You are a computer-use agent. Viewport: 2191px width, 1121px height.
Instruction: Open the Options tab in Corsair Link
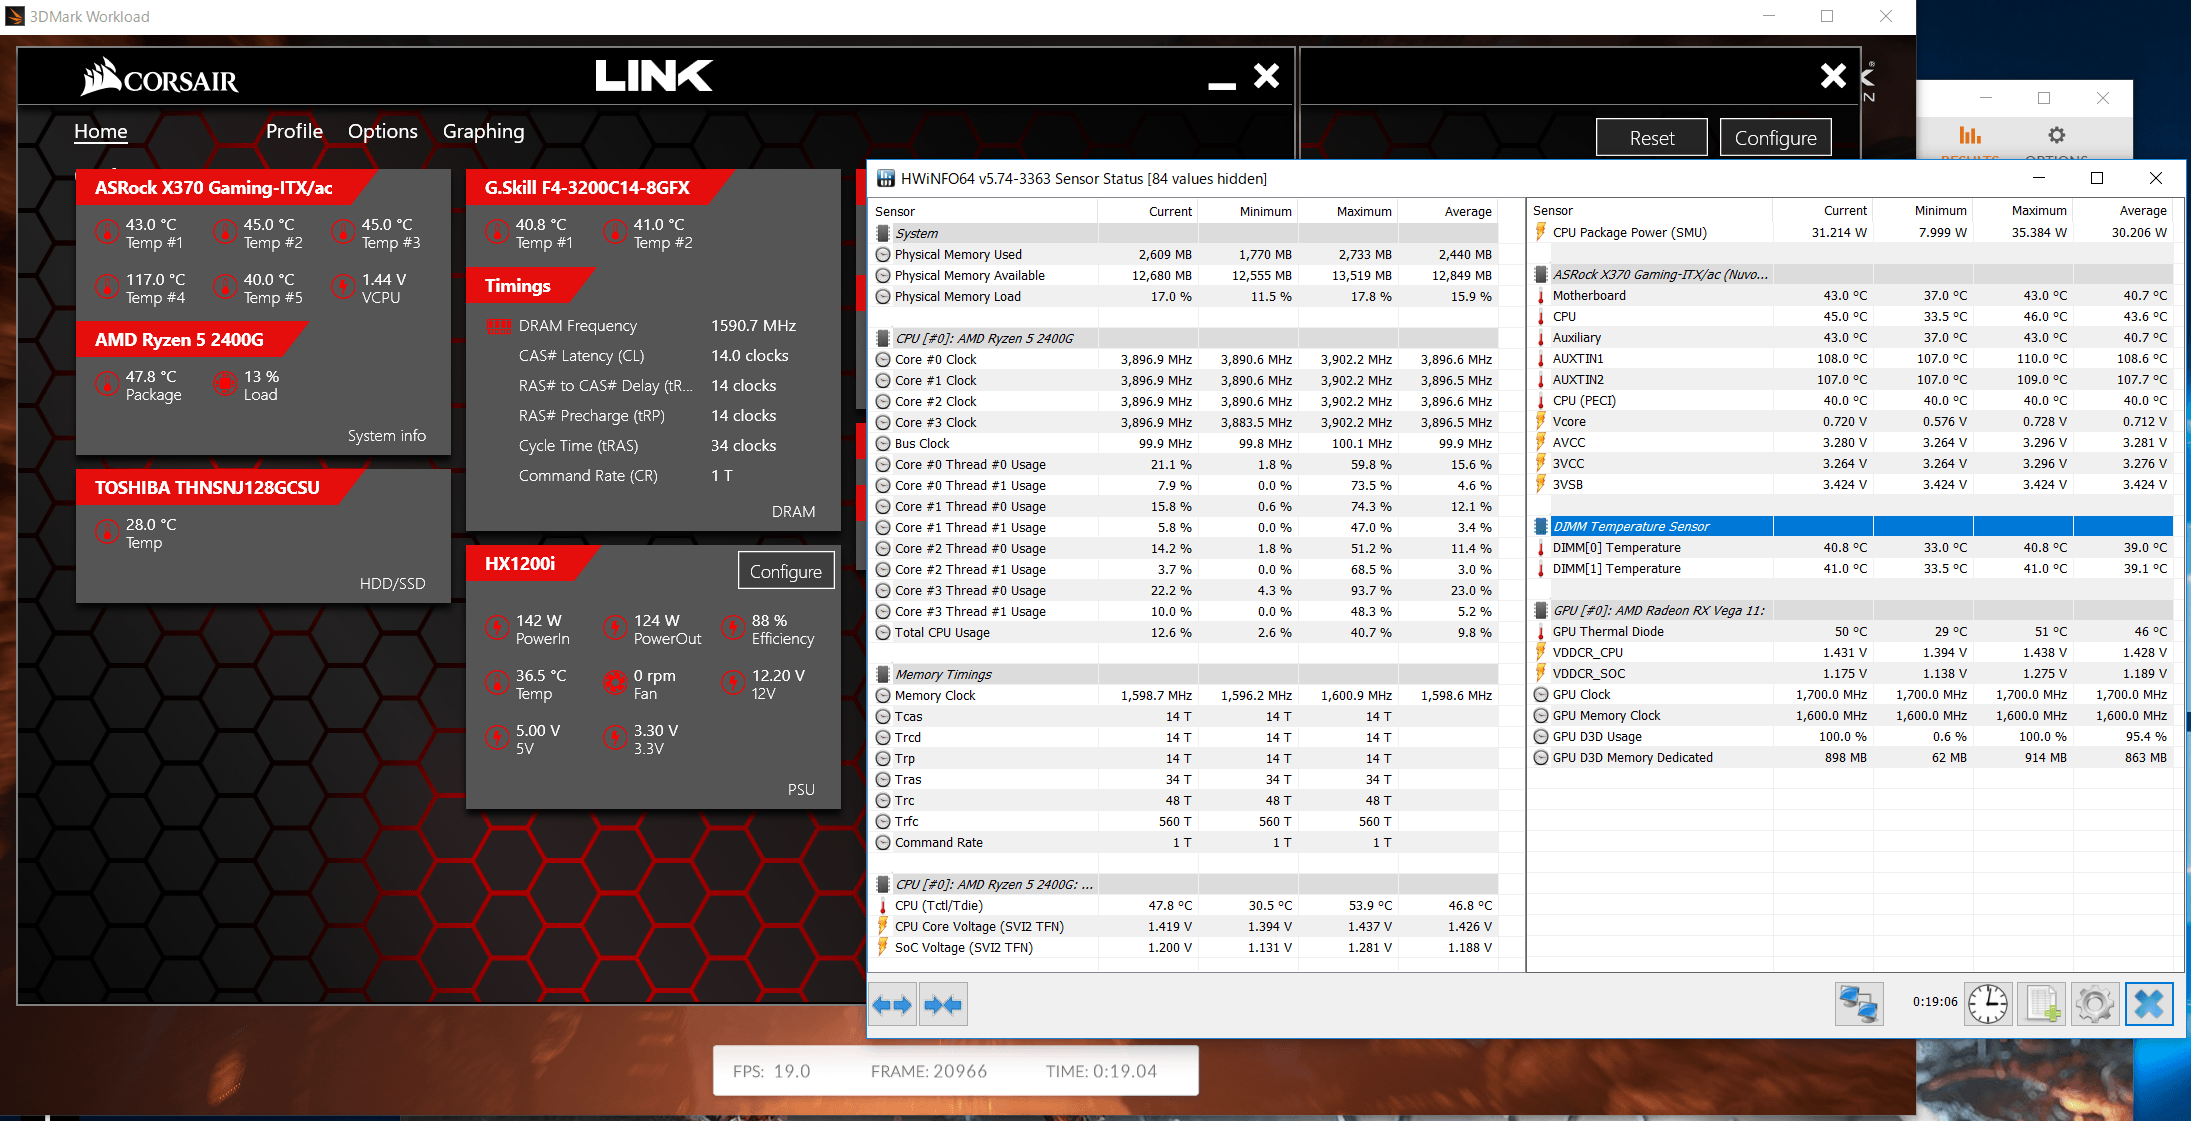tap(383, 131)
